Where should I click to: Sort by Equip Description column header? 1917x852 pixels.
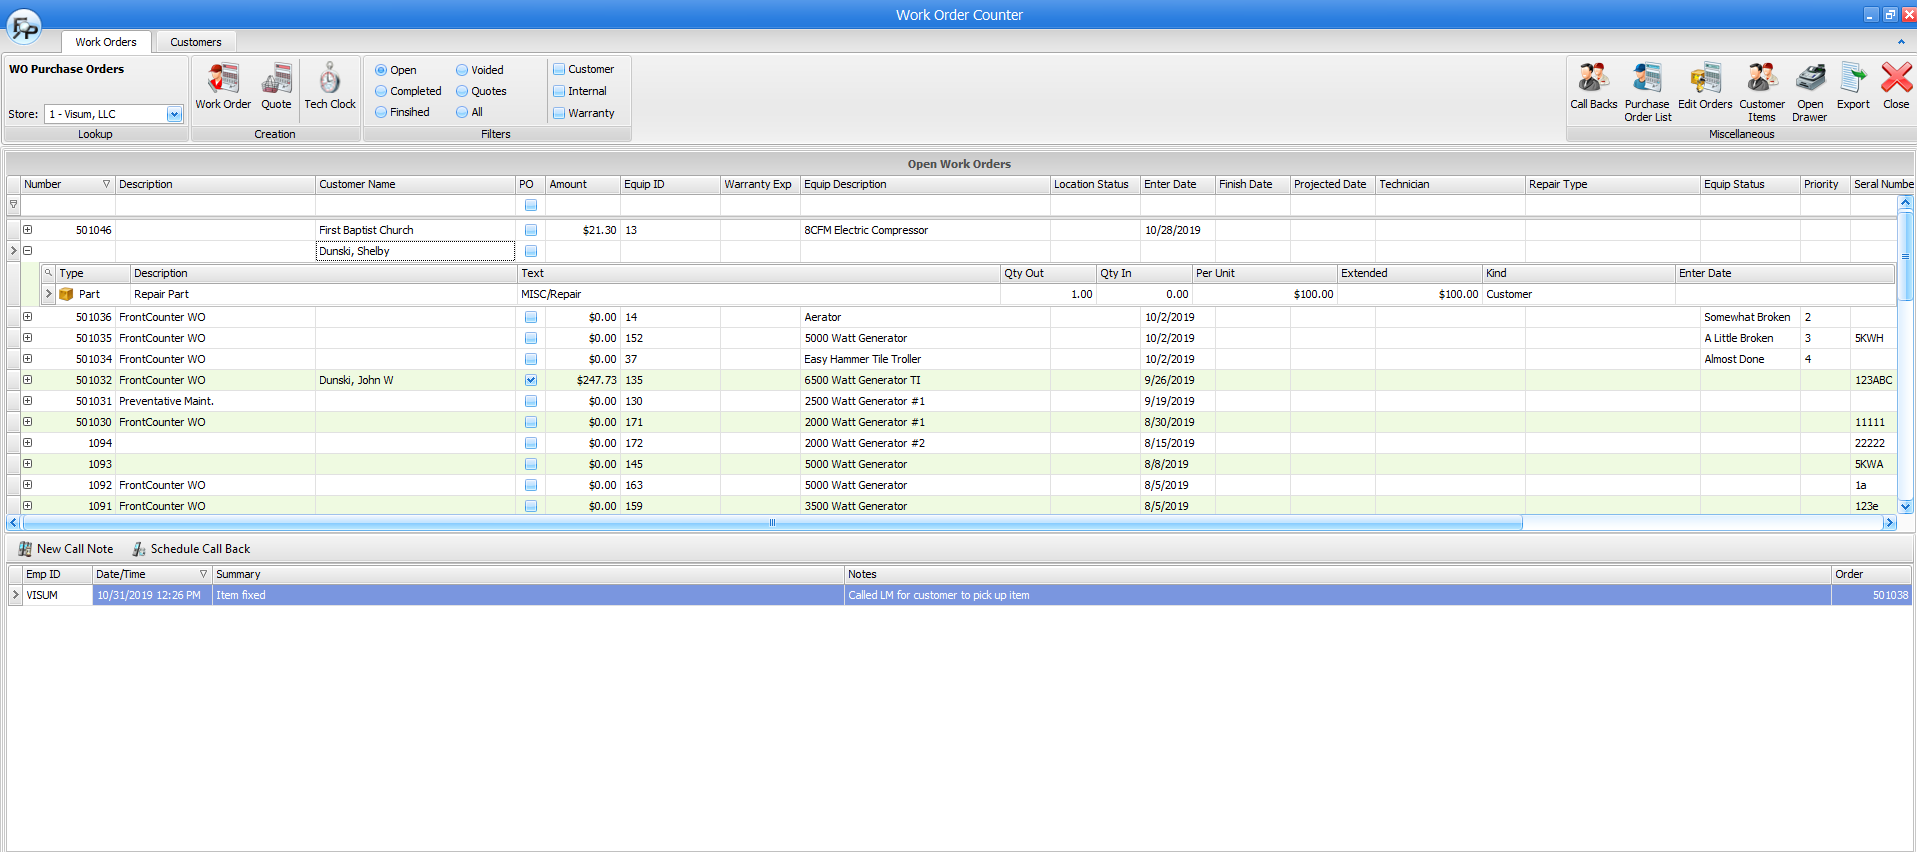pos(925,184)
